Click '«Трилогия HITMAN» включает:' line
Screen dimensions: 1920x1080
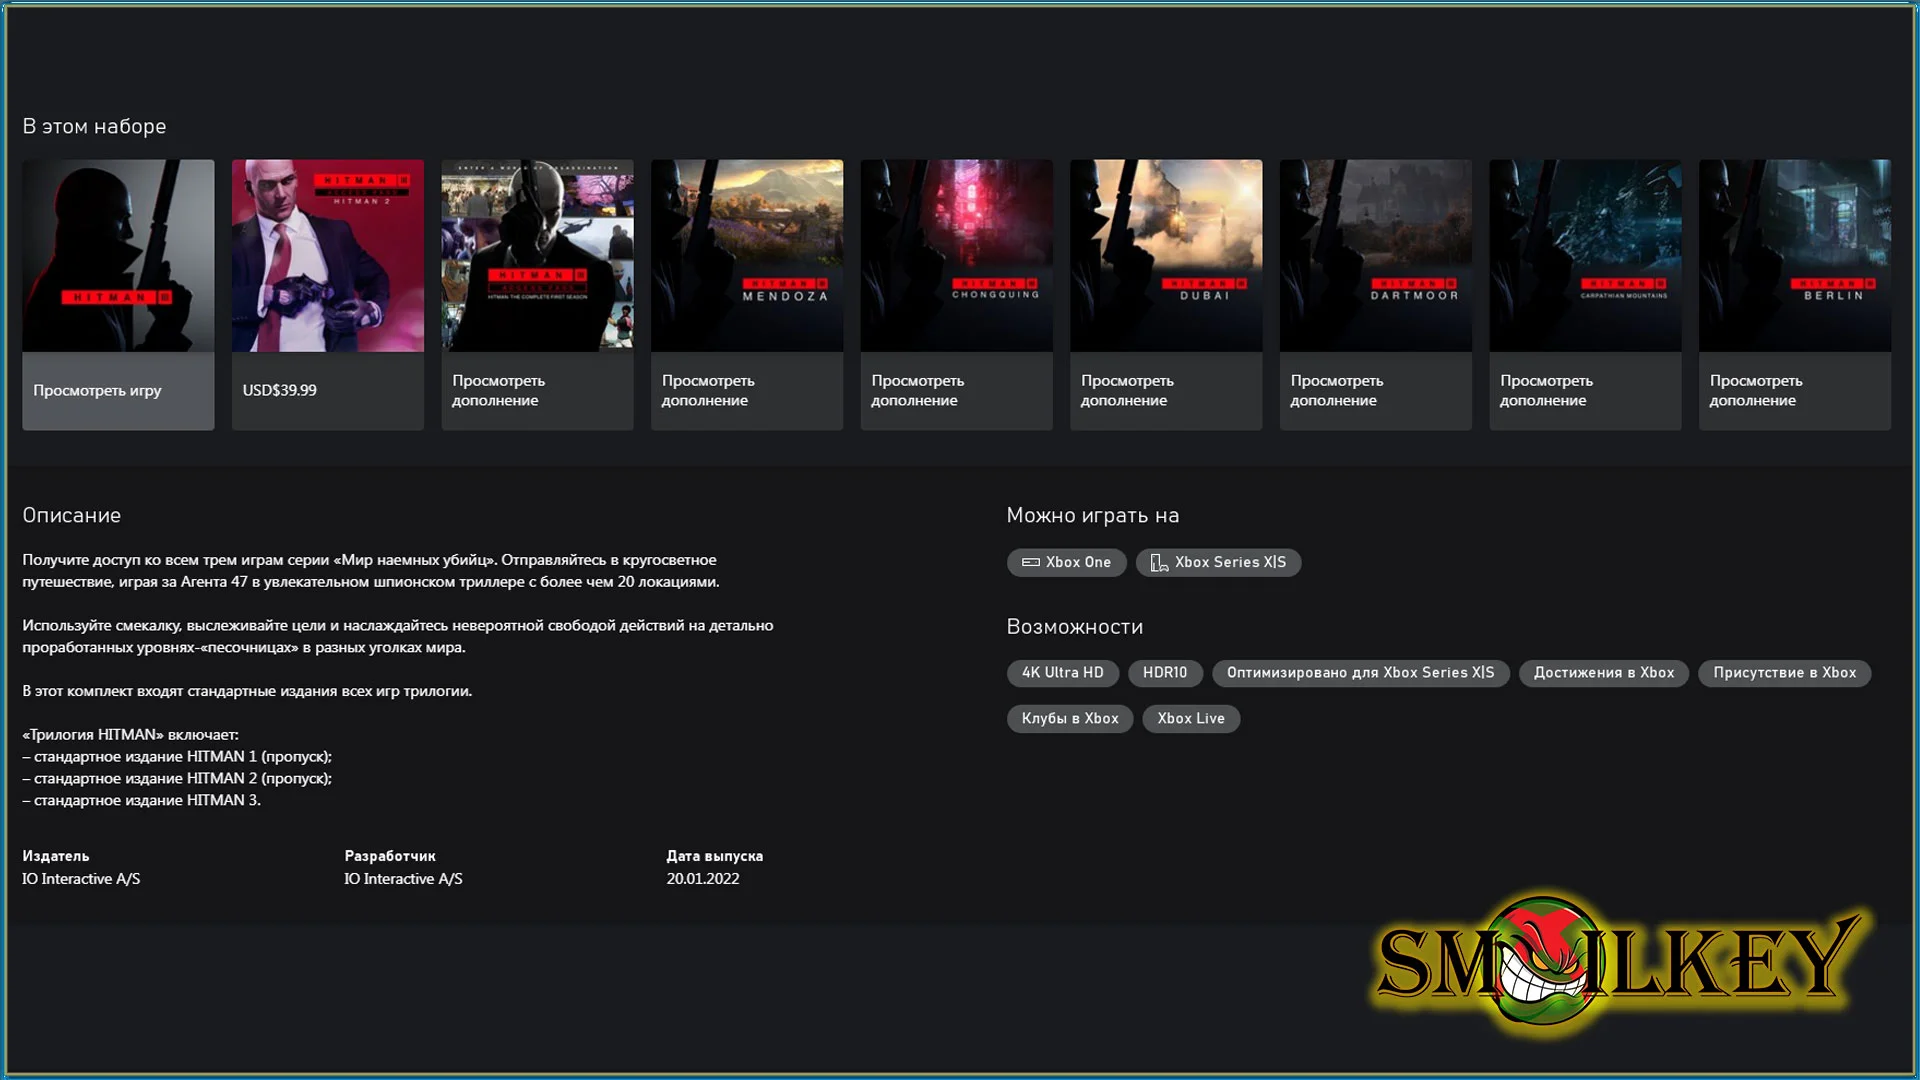(x=130, y=735)
